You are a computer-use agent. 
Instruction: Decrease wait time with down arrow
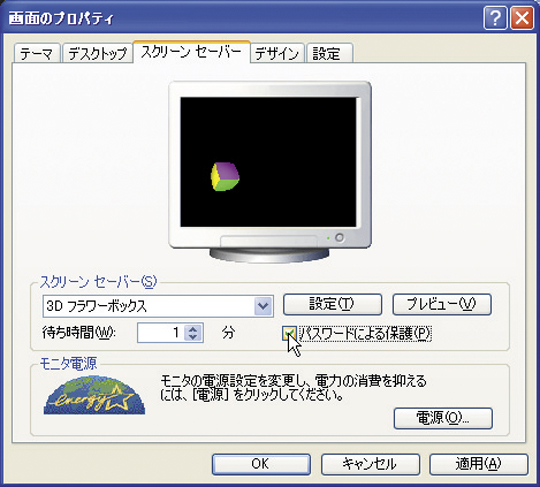(x=193, y=337)
